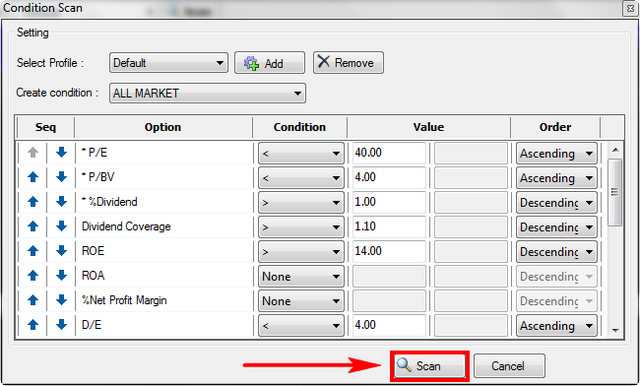This screenshot has height=386, width=640.
Task: Edit the D/E value field 4.00
Action: [389, 325]
